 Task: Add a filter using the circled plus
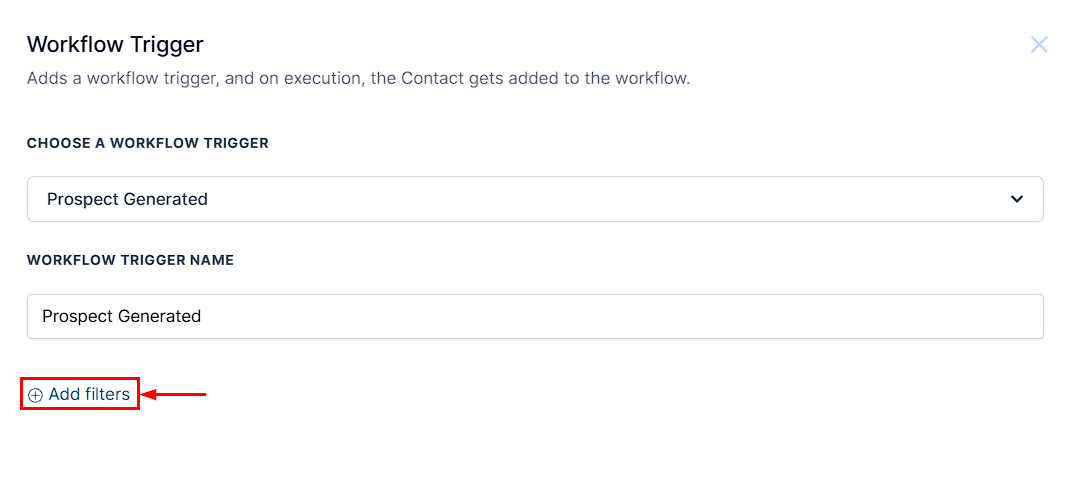coord(35,395)
